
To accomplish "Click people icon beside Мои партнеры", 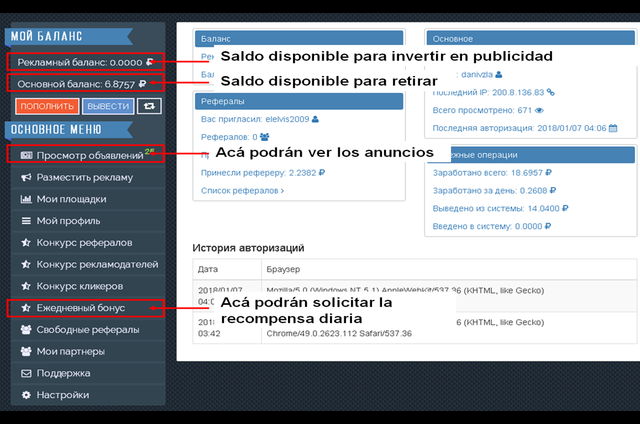I will point(26,351).
